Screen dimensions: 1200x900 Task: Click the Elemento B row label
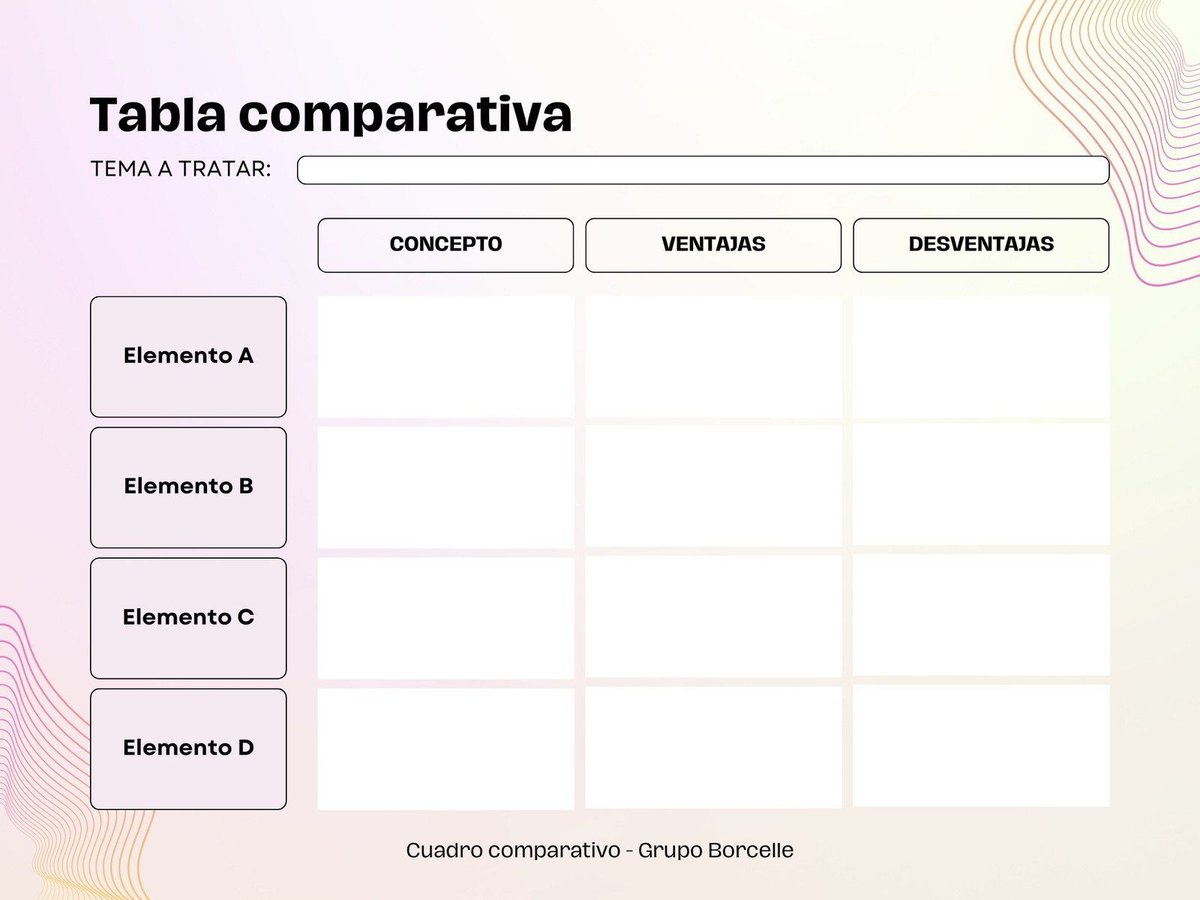[x=188, y=487]
